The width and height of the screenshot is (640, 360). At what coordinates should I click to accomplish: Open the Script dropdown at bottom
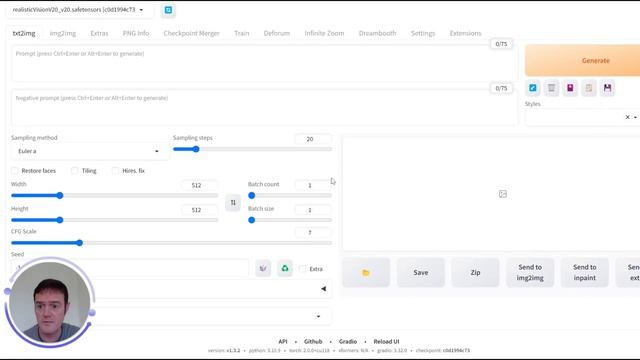318,316
